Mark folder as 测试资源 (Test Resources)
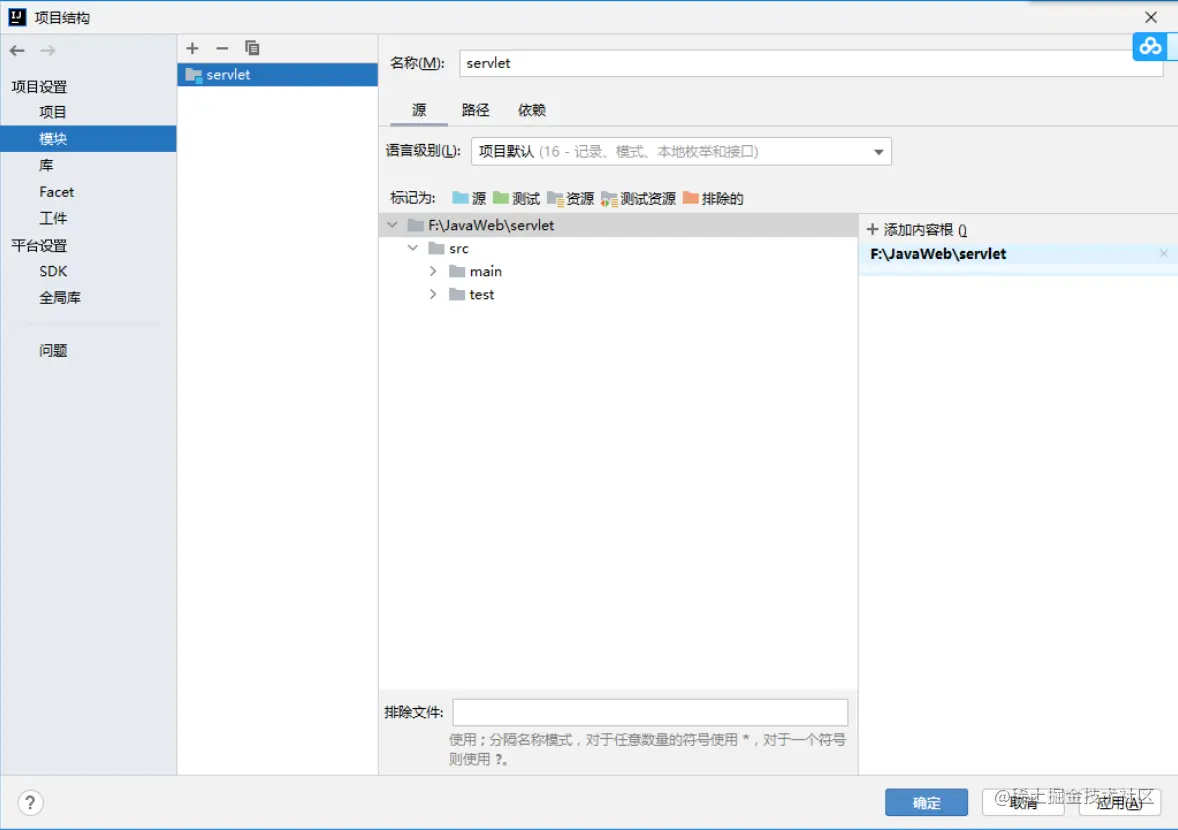 tap(639, 198)
